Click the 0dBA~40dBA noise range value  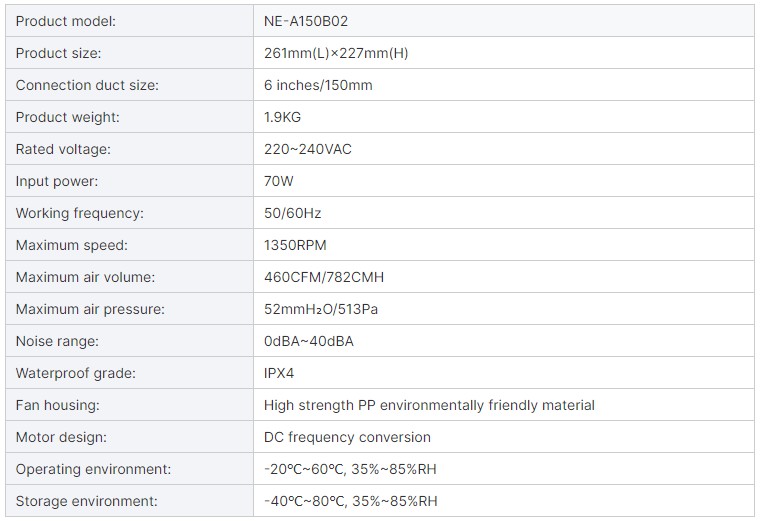point(309,341)
